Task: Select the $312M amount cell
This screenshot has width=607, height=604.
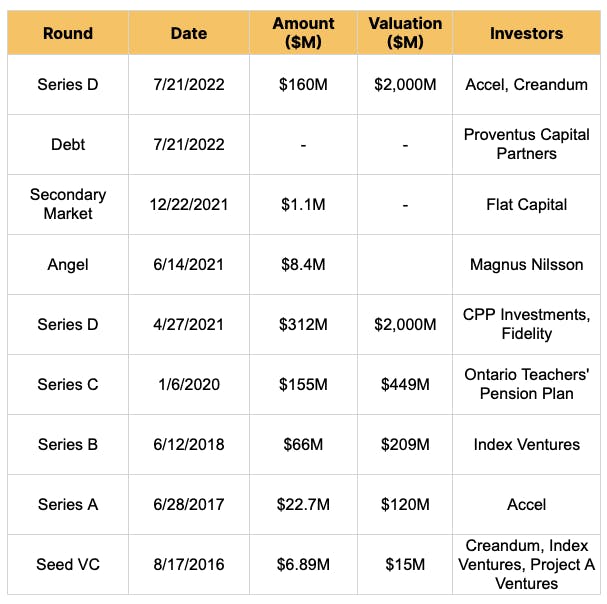Action: pyautogui.click(x=302, y=324)
